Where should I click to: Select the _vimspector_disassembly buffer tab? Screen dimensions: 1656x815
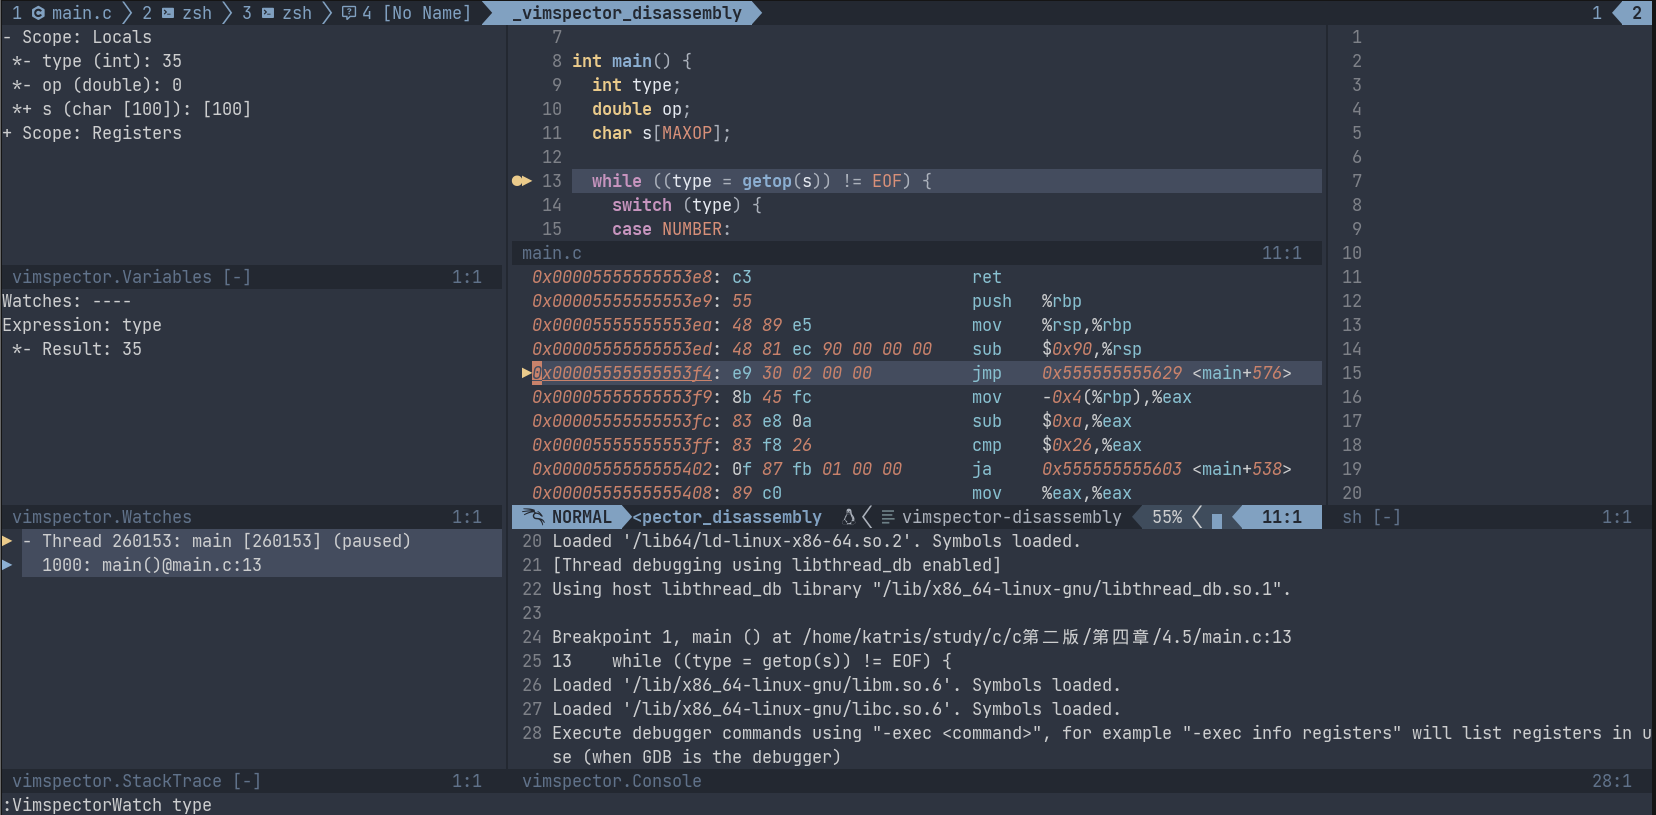pyautogui.click(x=626, y=13)
